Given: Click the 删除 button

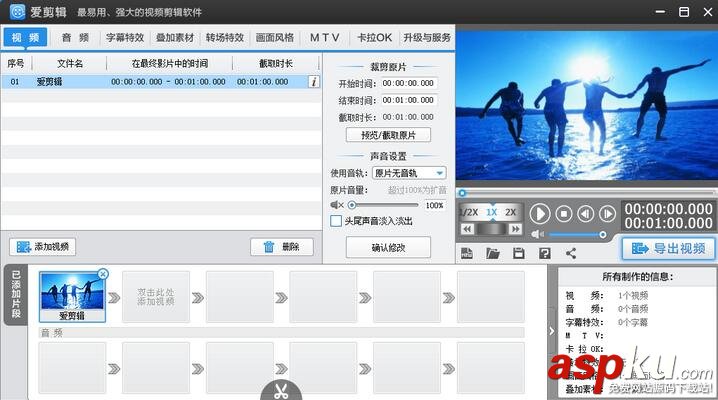Looking at the screenshot, I should click(282, 247).
